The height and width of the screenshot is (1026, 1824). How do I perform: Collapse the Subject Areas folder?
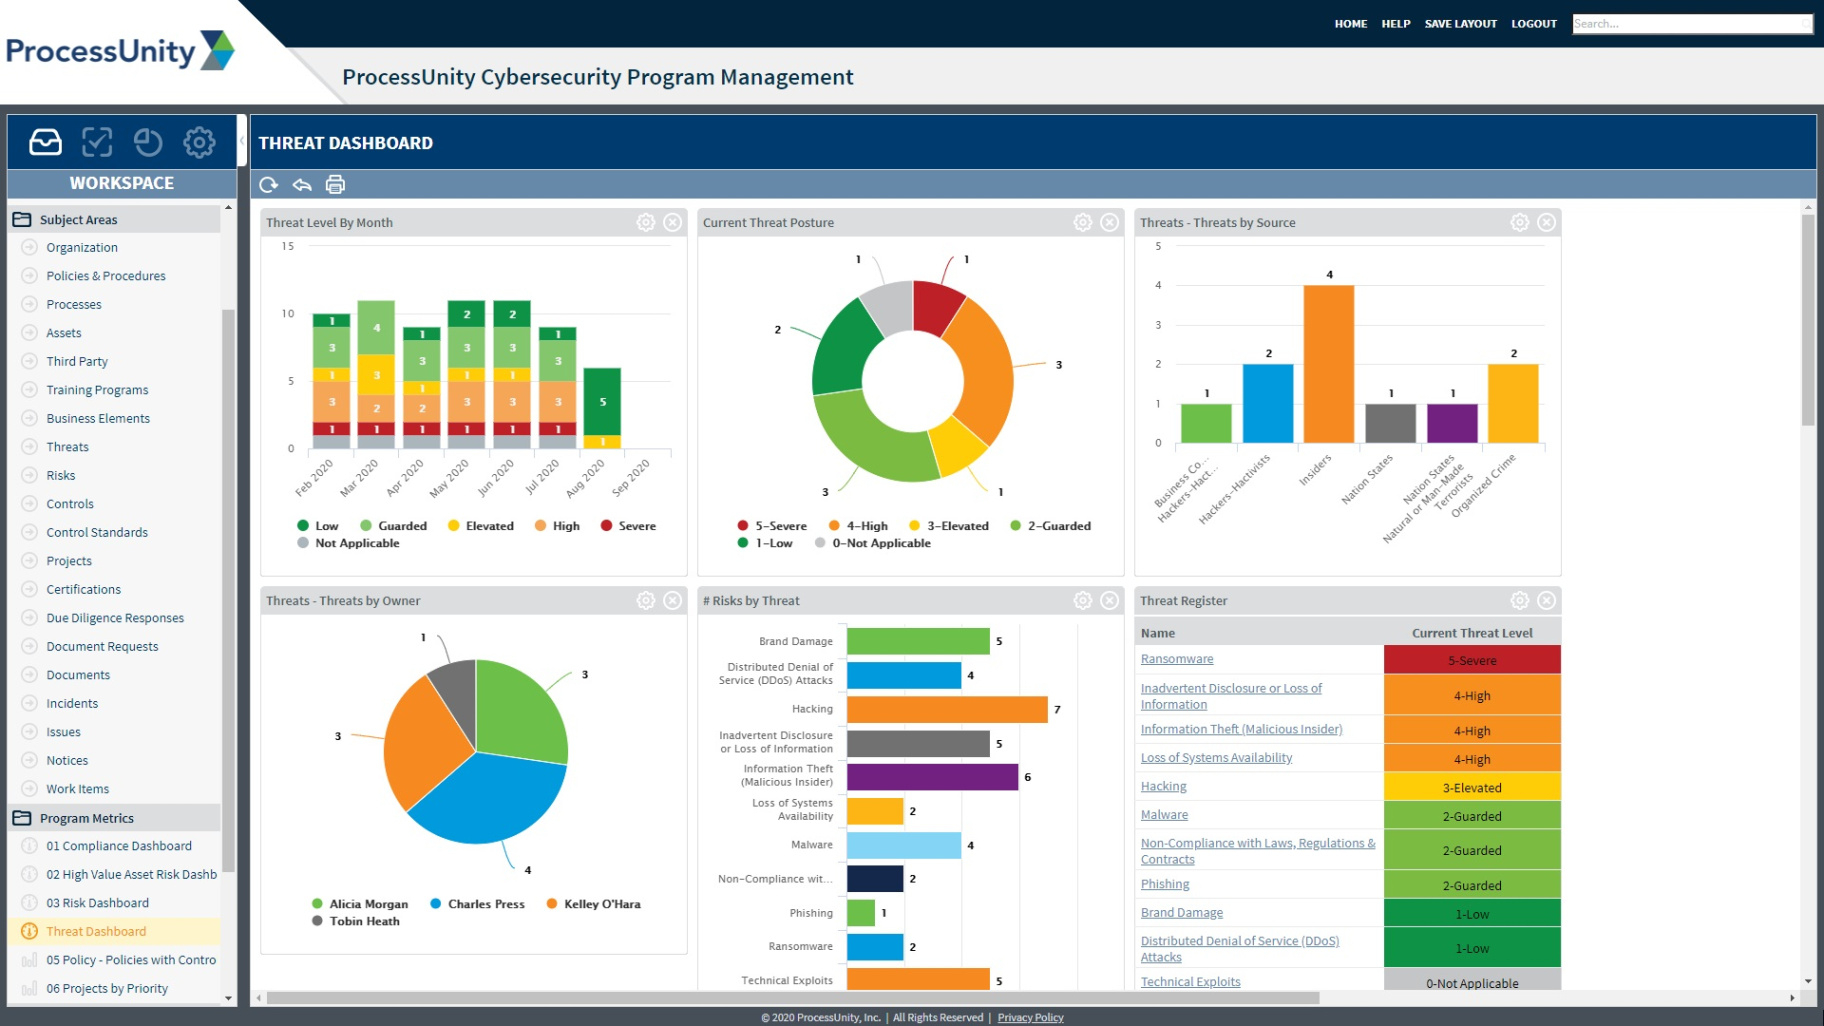[21, 219]
